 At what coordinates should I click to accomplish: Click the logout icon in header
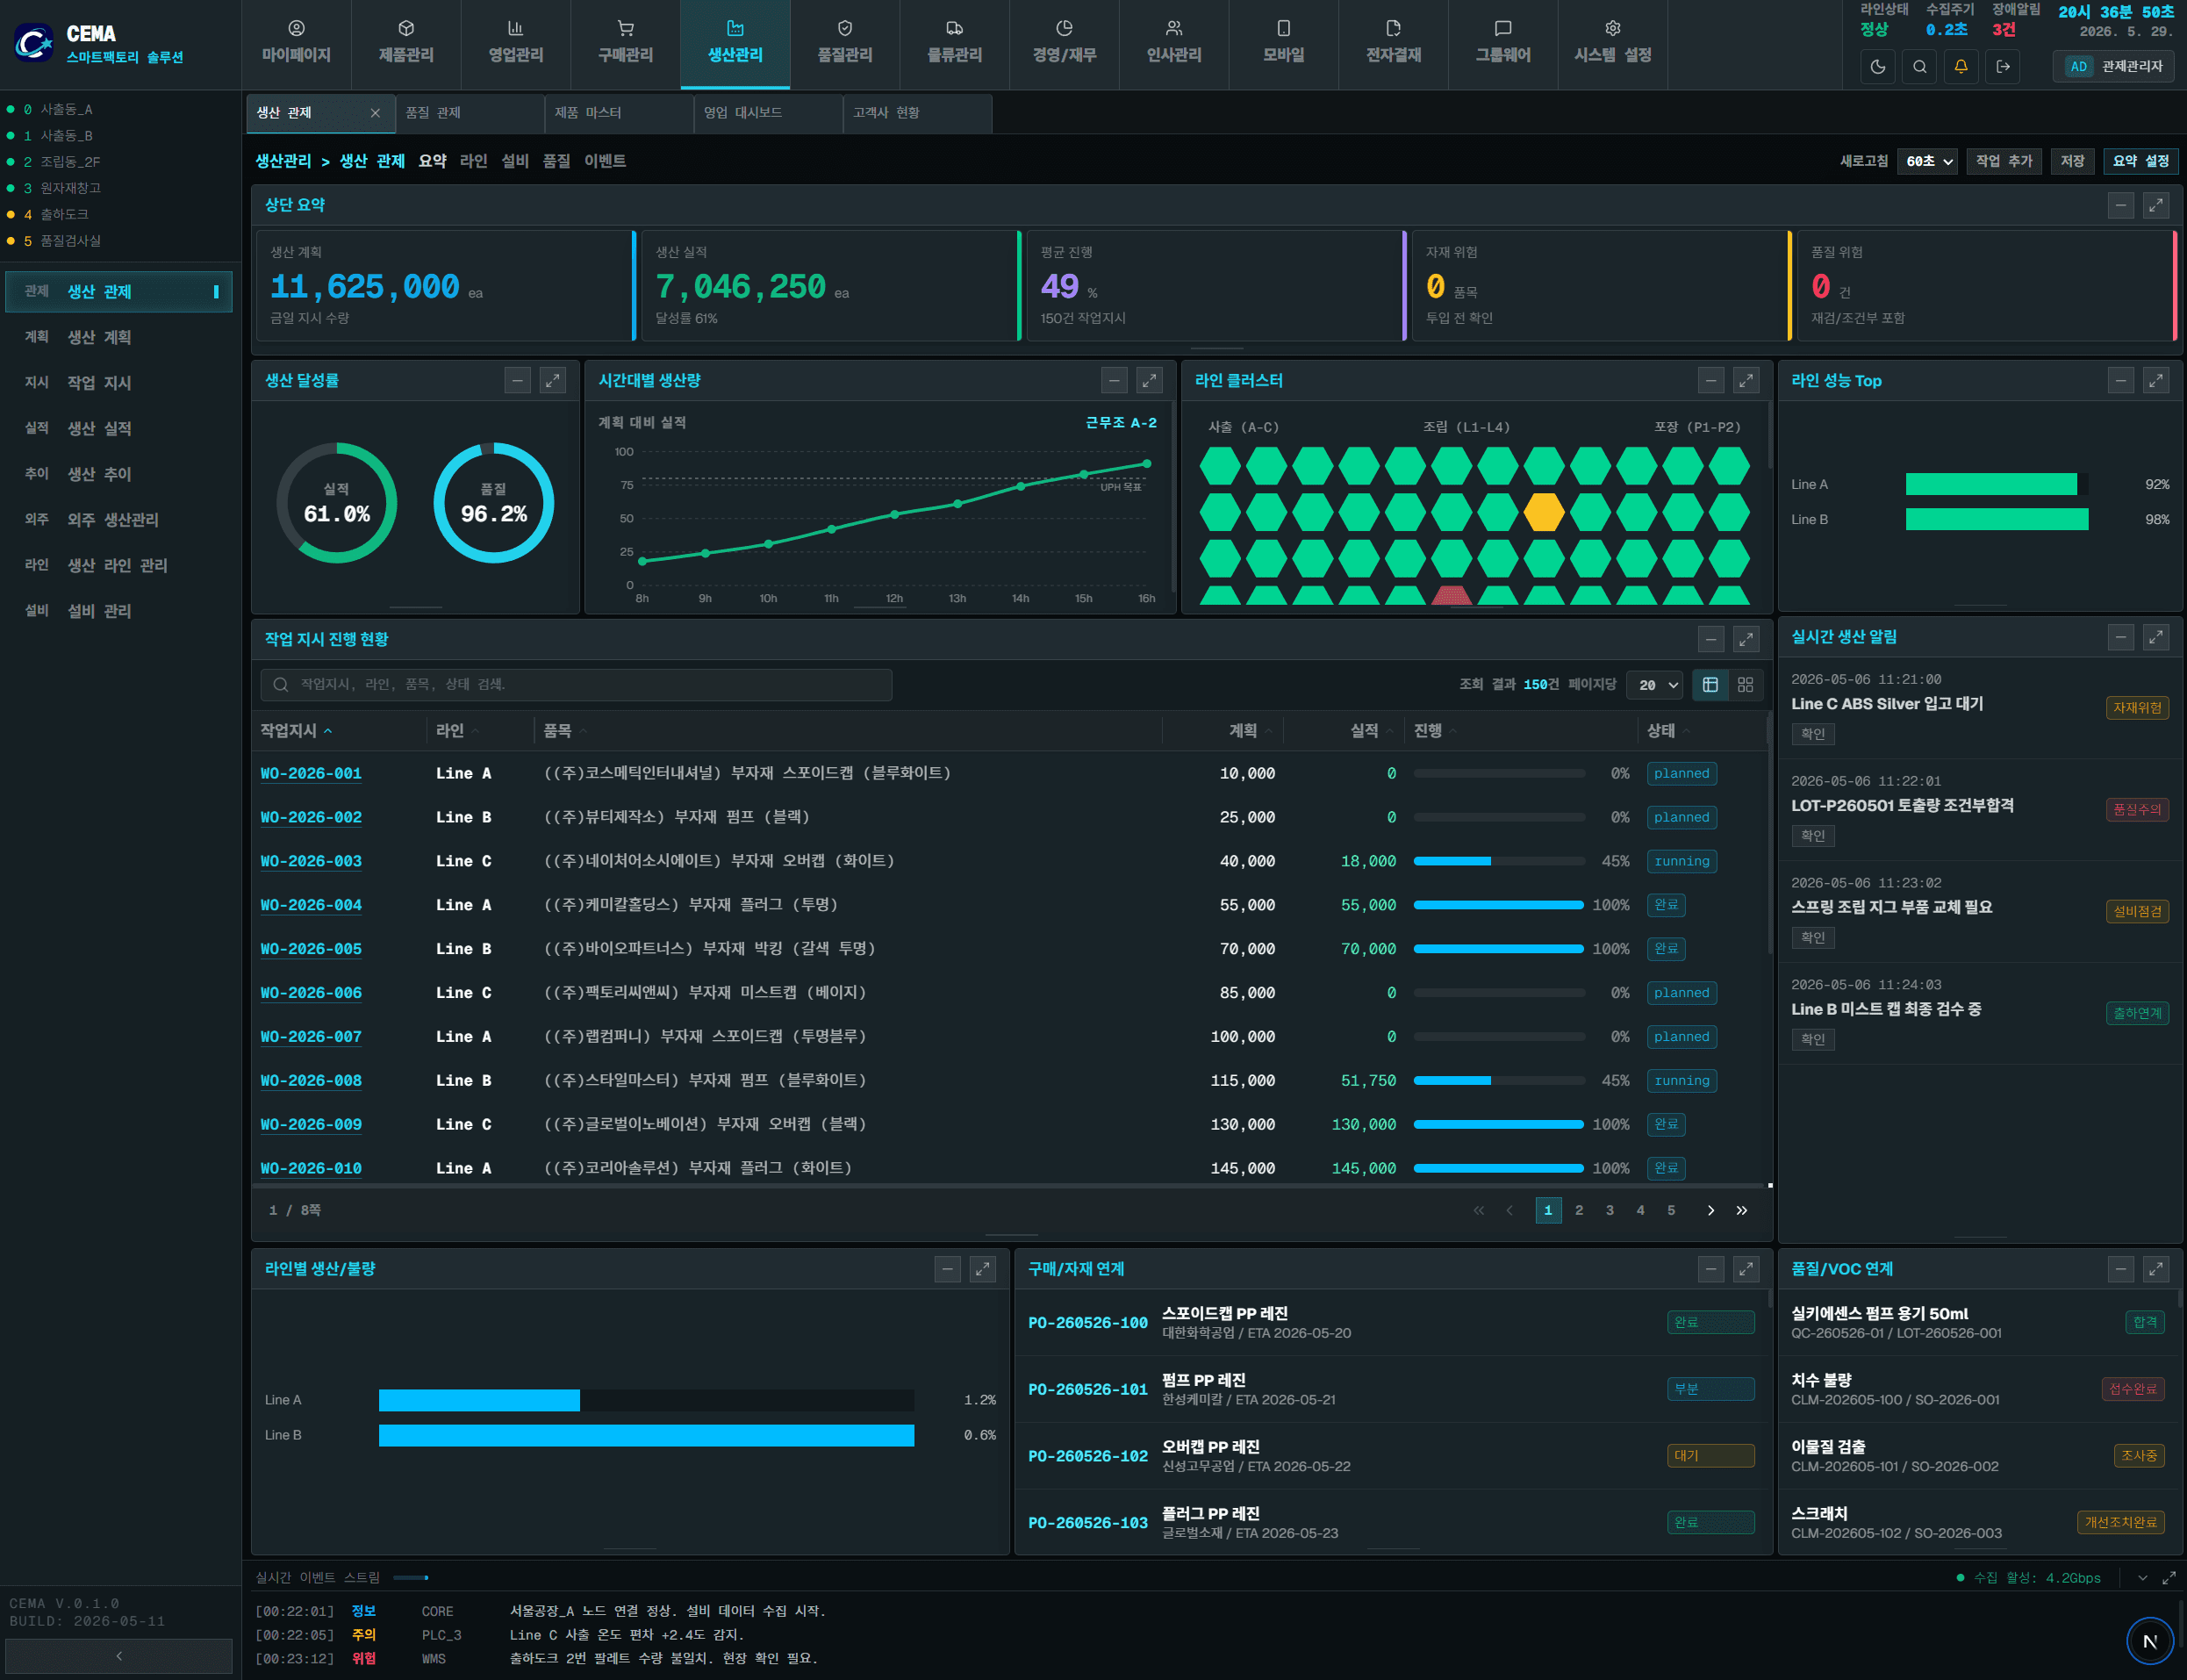click(2002, 66)
